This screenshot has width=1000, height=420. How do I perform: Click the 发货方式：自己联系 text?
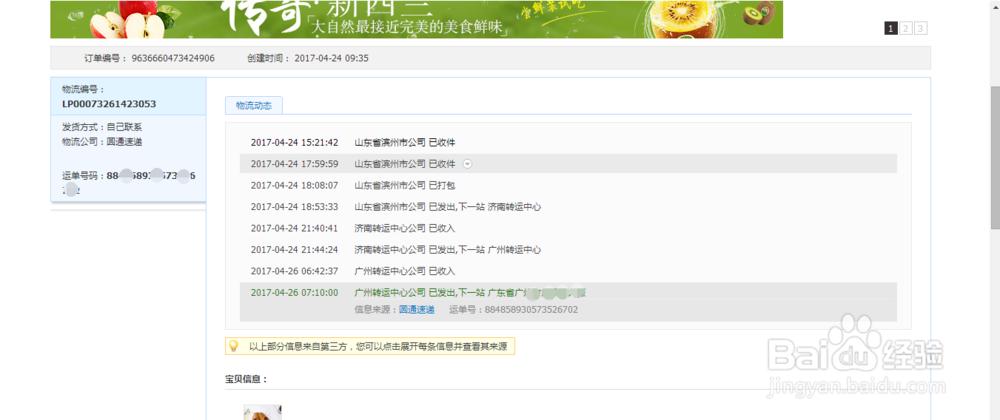[x=102, y=127]
